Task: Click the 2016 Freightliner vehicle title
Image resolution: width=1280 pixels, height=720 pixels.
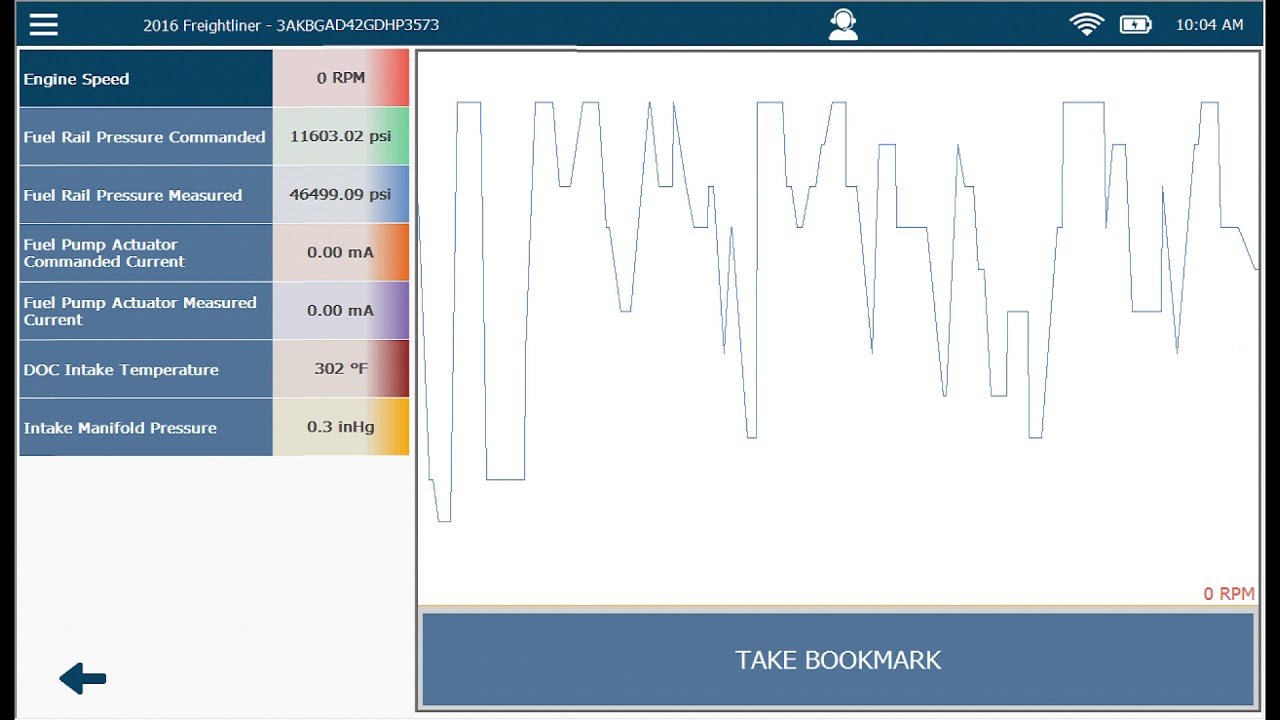Action: (x=291, y=25)
